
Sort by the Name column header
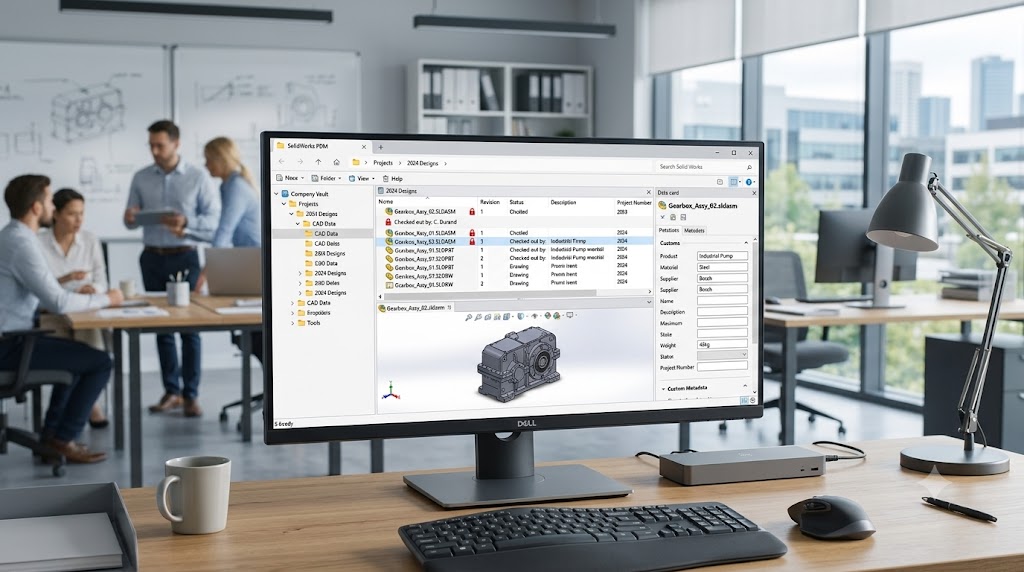[x=385, y=202]
